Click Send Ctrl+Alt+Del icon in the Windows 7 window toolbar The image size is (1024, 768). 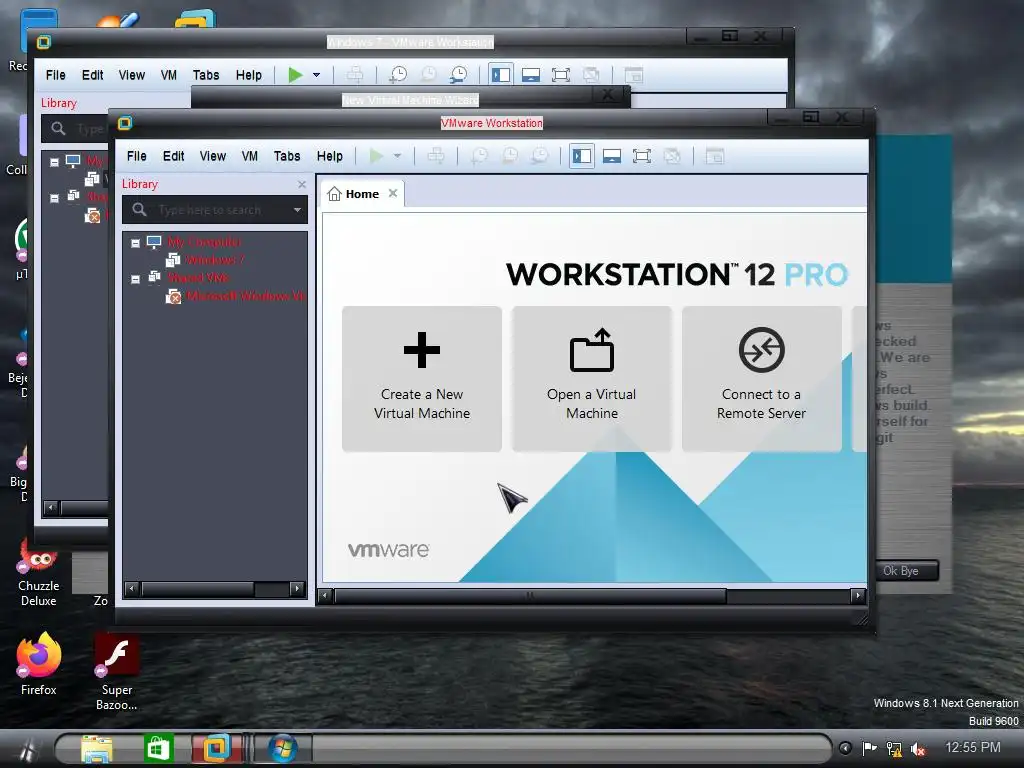[355, 75]
